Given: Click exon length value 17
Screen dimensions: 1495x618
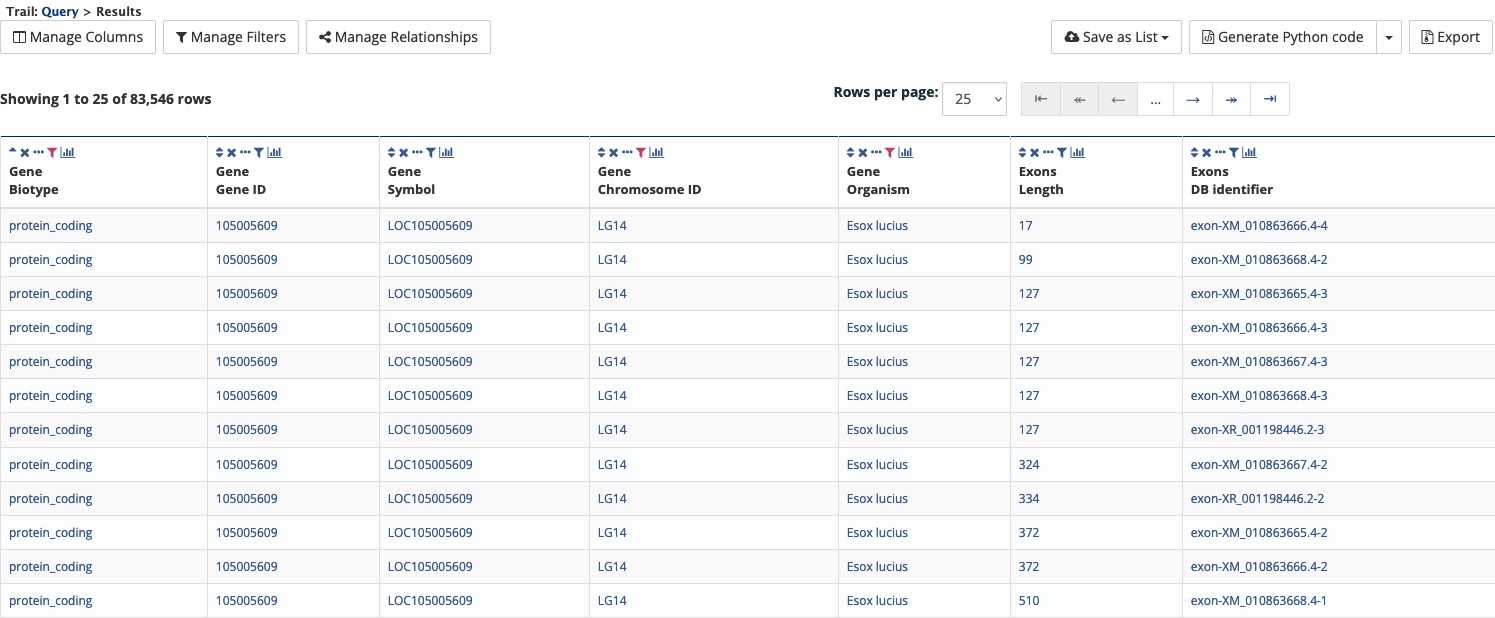Looking at the screenshot, I should 1026,225.
